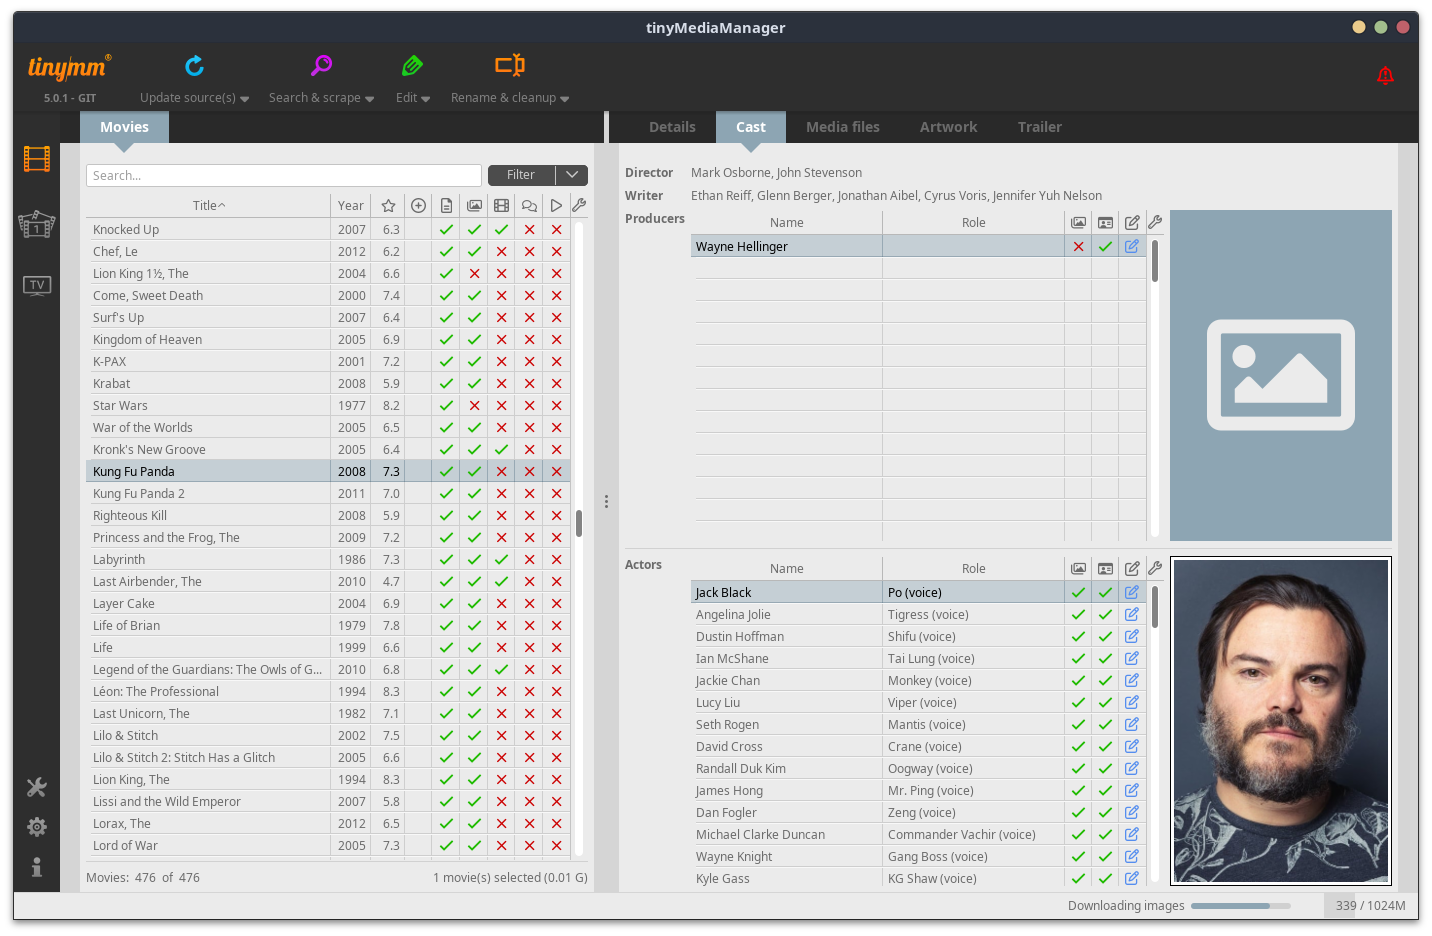This screenshot has height=936, width=1432.
Task: Open settings via the gear icon
Action: pyautogui.click(x=37, y=827)
